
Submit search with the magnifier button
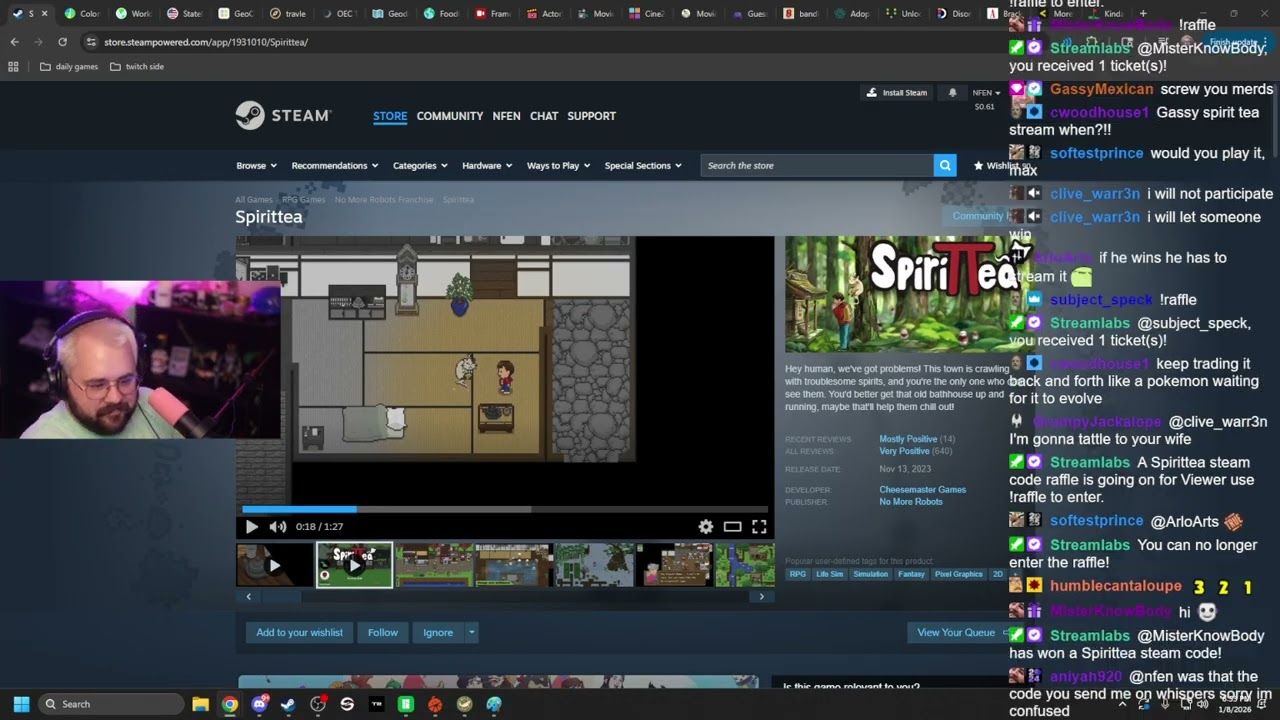(x=945, y=166)
